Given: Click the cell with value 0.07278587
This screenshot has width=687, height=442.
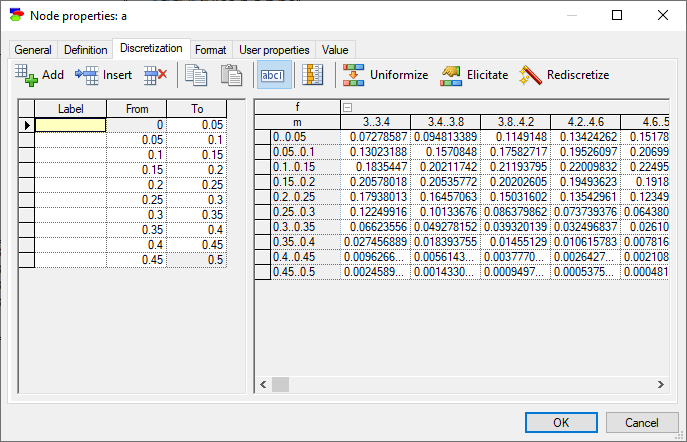Looking at the screenshot, I should point(375,137).
